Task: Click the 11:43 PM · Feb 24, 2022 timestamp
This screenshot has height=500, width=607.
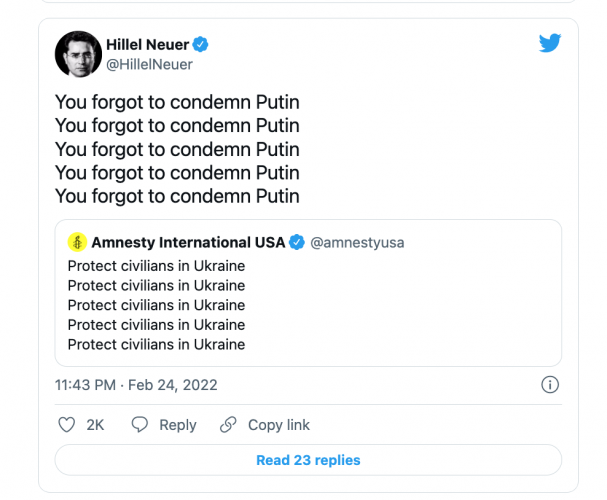Action: [136, 385]
